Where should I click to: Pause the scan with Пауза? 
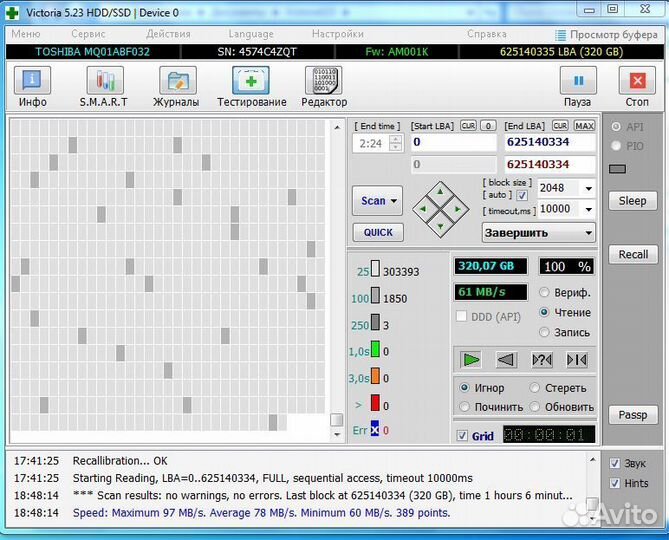pyautogui.click(x=578, y=81)
